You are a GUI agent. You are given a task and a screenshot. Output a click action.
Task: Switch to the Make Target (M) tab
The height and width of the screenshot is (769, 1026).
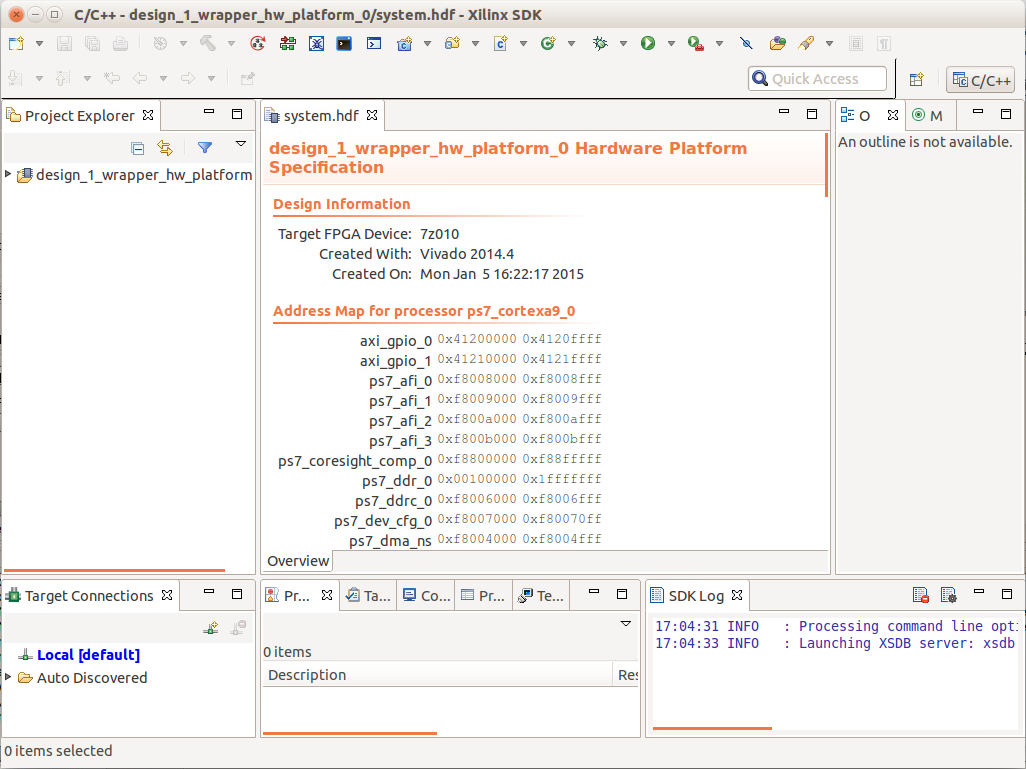coord(927,116)
